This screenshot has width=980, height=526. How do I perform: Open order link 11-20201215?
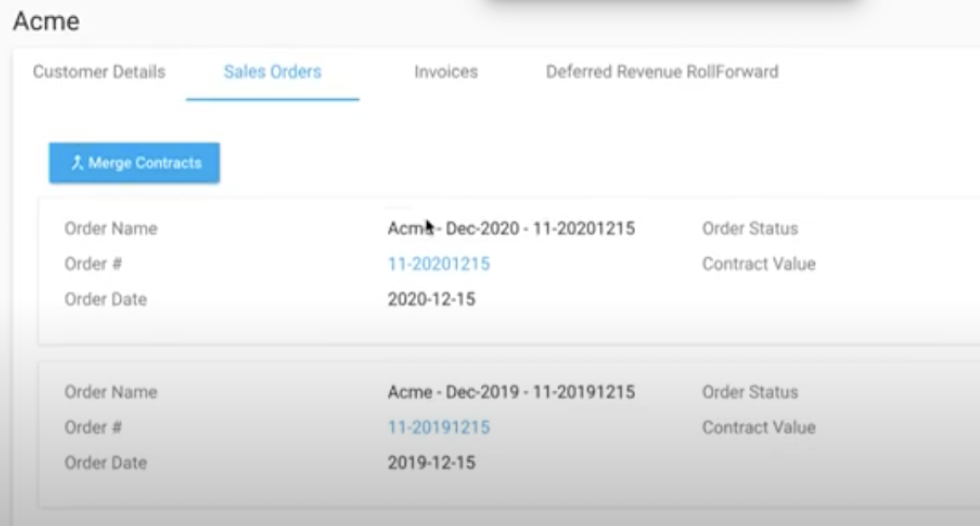coord(439,264)
